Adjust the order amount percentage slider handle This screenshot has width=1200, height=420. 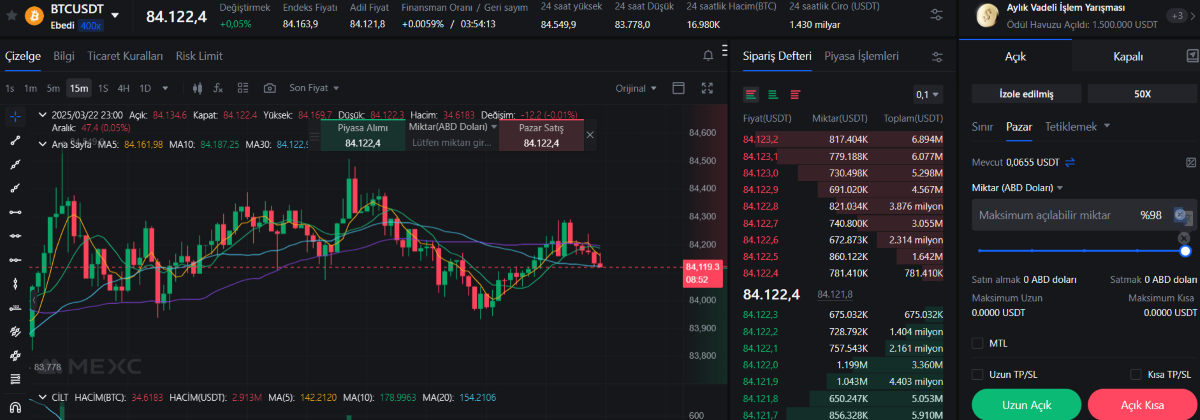pos(1185,250)
